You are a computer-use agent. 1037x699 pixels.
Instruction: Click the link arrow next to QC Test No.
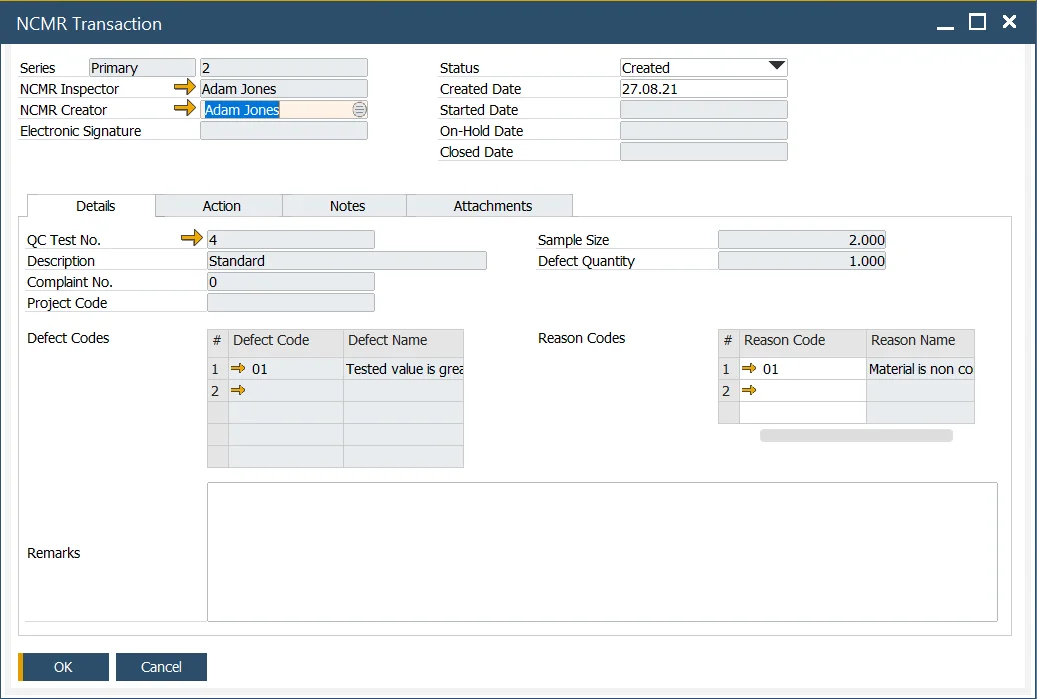[x=191, y=239]
